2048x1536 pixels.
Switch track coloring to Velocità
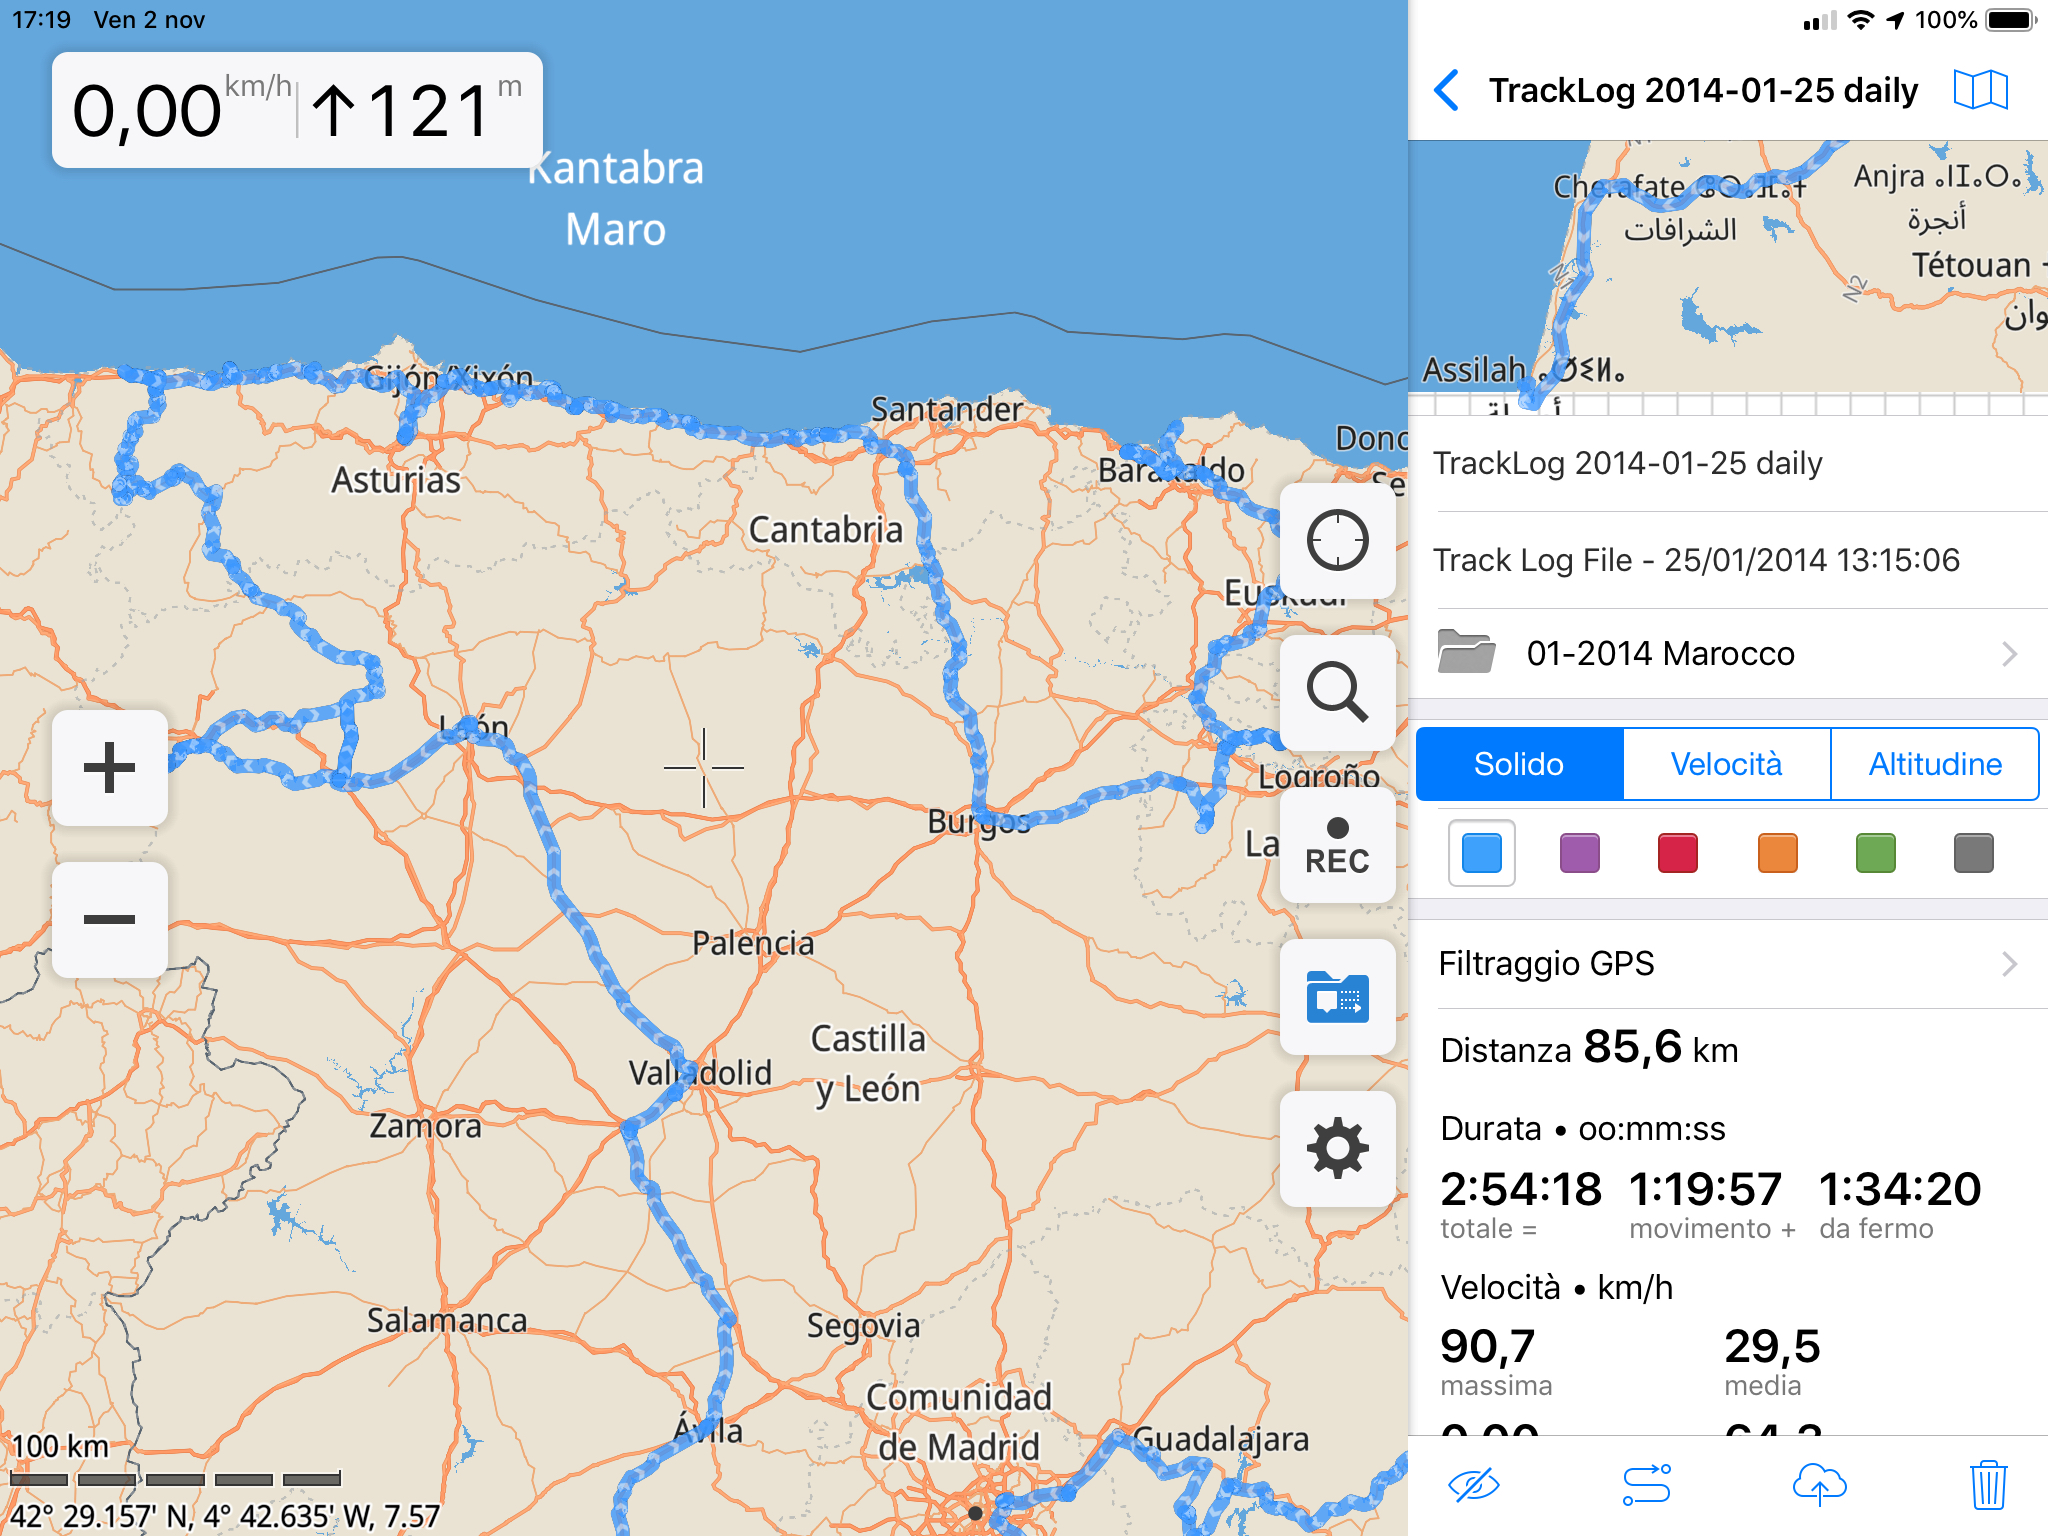1726,764
